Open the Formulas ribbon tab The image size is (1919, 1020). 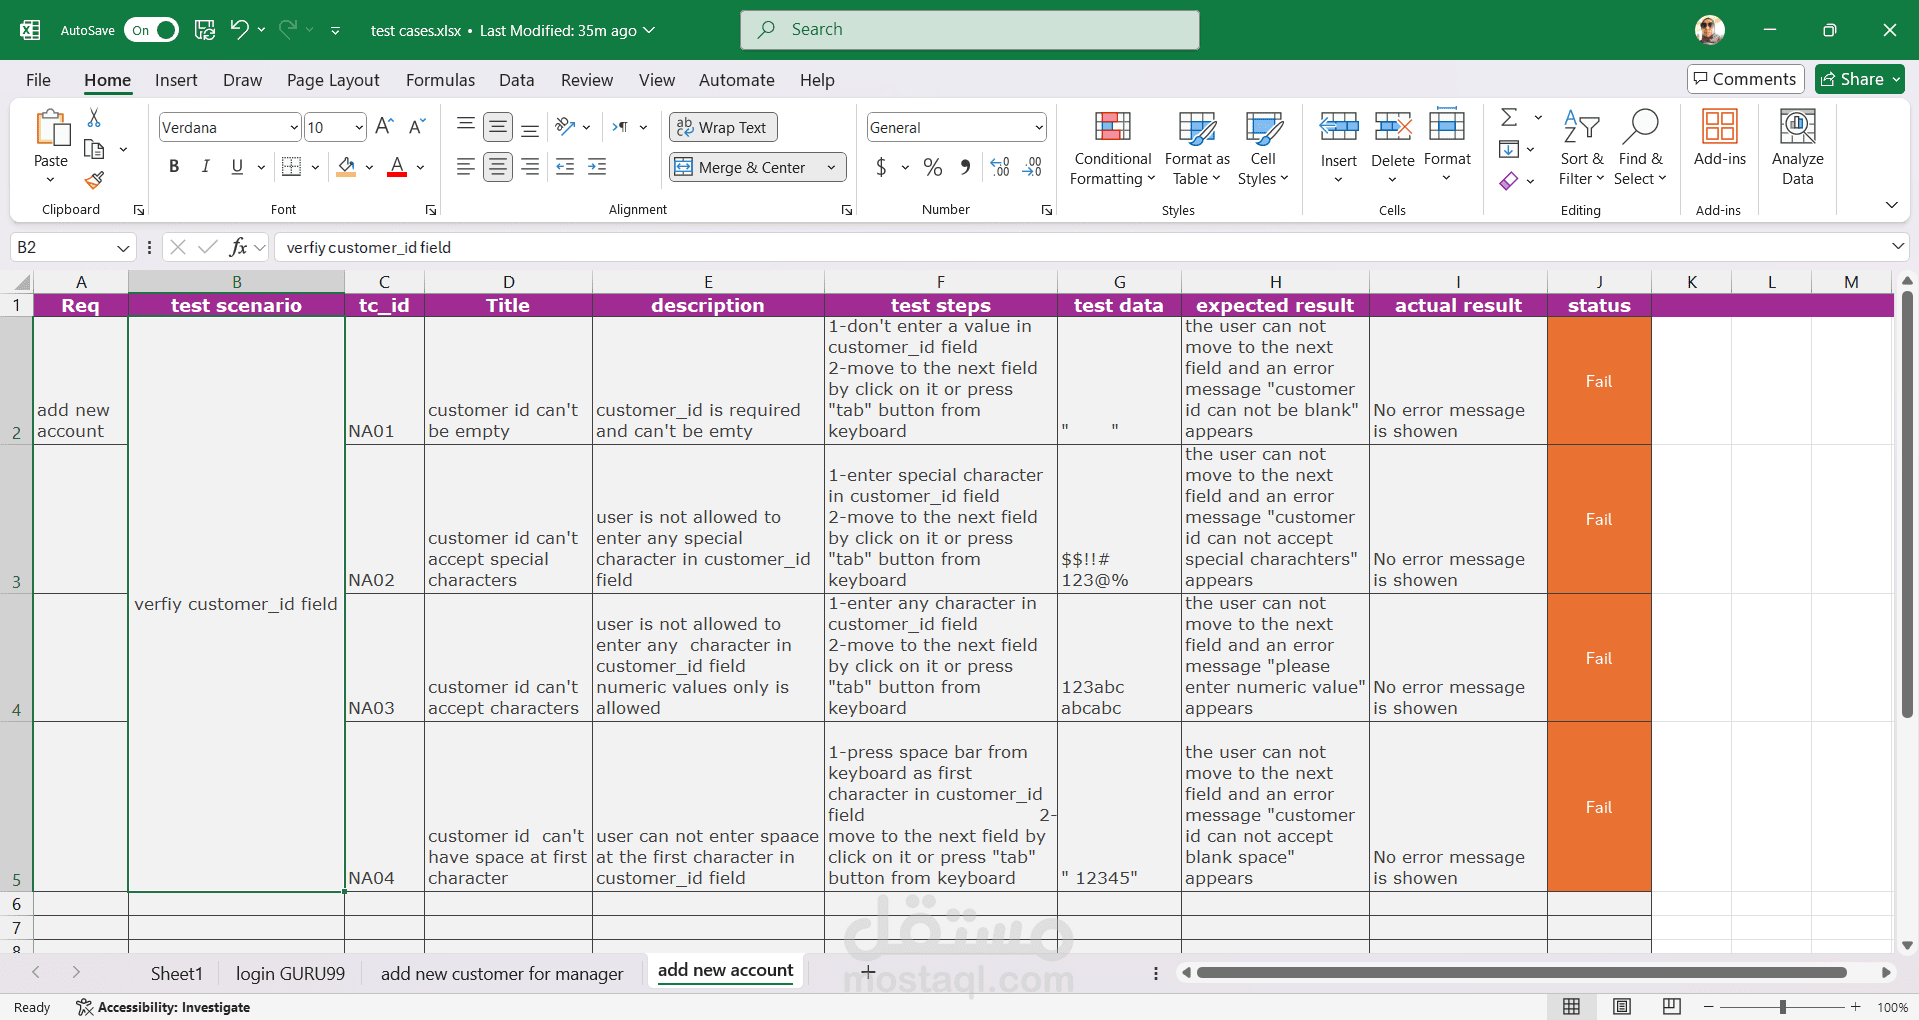[x=440, y=80]
